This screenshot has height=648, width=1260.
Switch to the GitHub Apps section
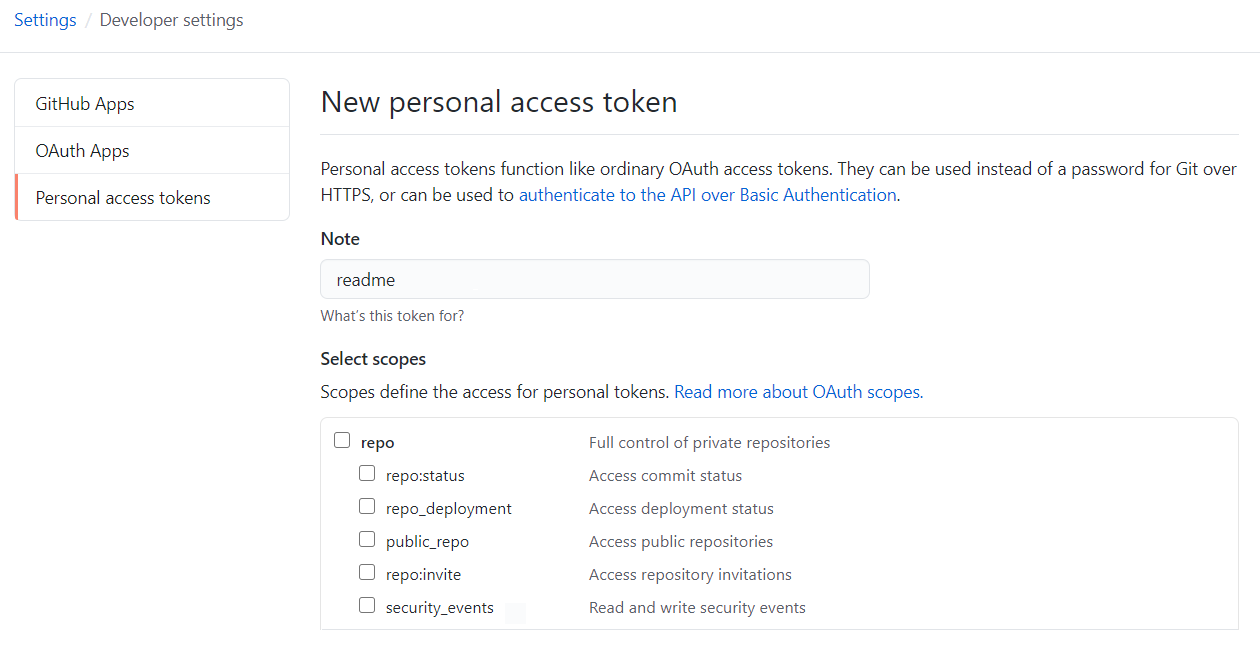click(x=85, y=103)
